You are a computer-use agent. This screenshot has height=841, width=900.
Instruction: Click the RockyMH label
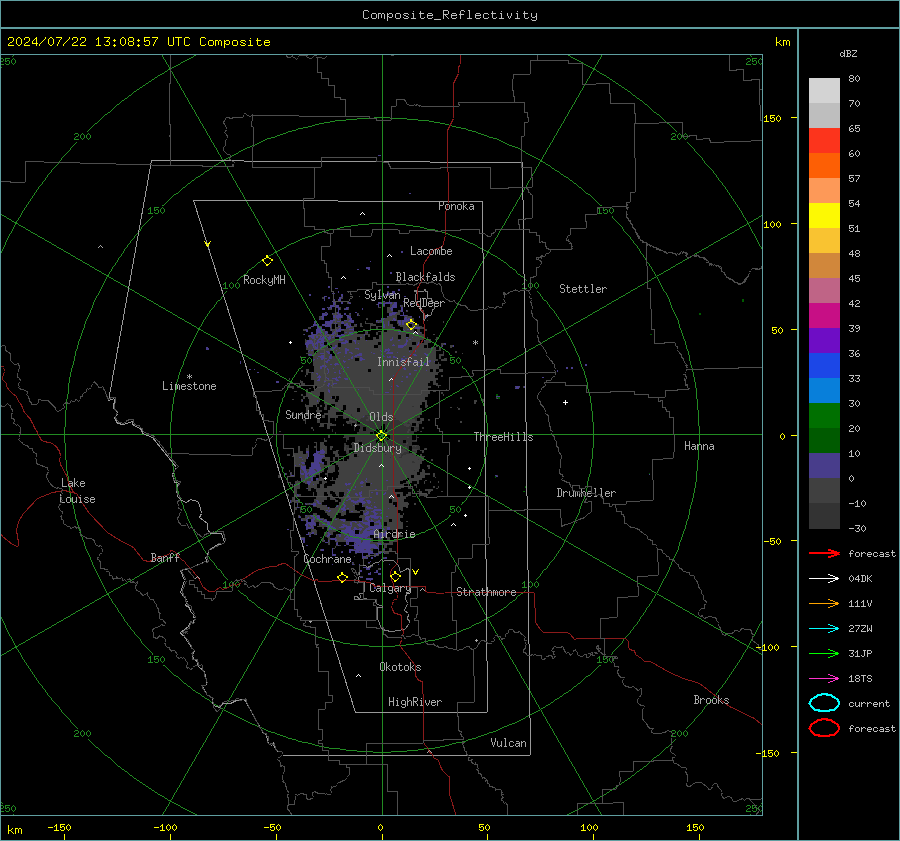tap(264, 280)
